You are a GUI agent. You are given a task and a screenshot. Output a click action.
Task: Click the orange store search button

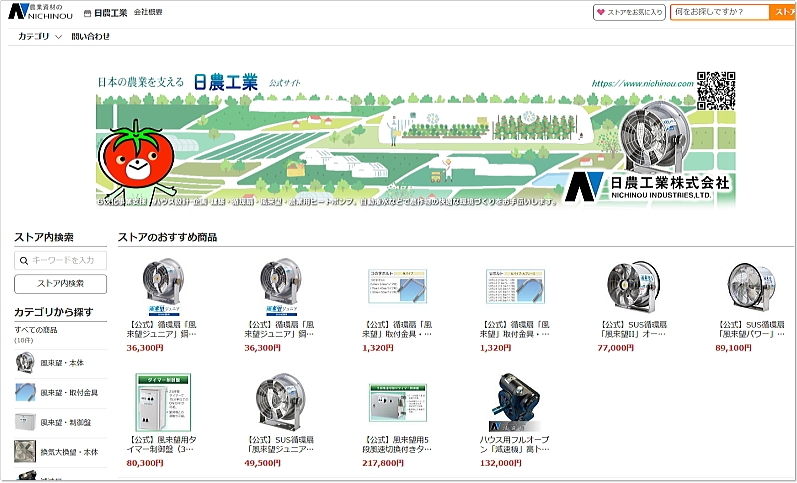783,12
